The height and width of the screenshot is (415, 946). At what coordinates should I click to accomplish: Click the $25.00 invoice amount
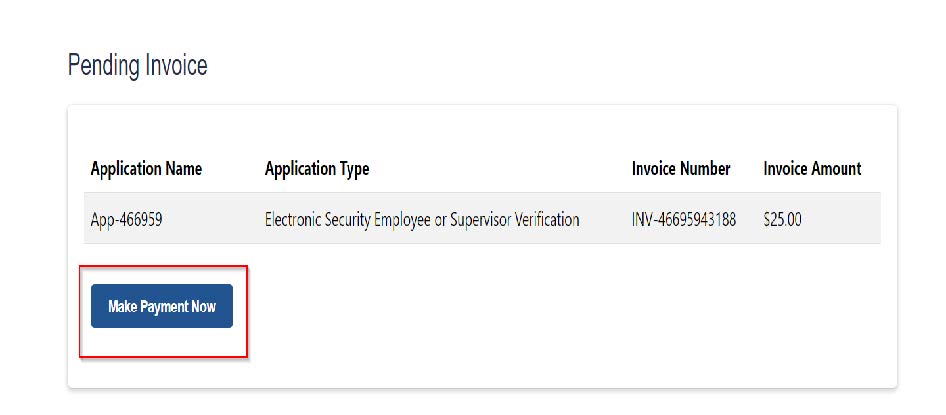click(782, 219)
